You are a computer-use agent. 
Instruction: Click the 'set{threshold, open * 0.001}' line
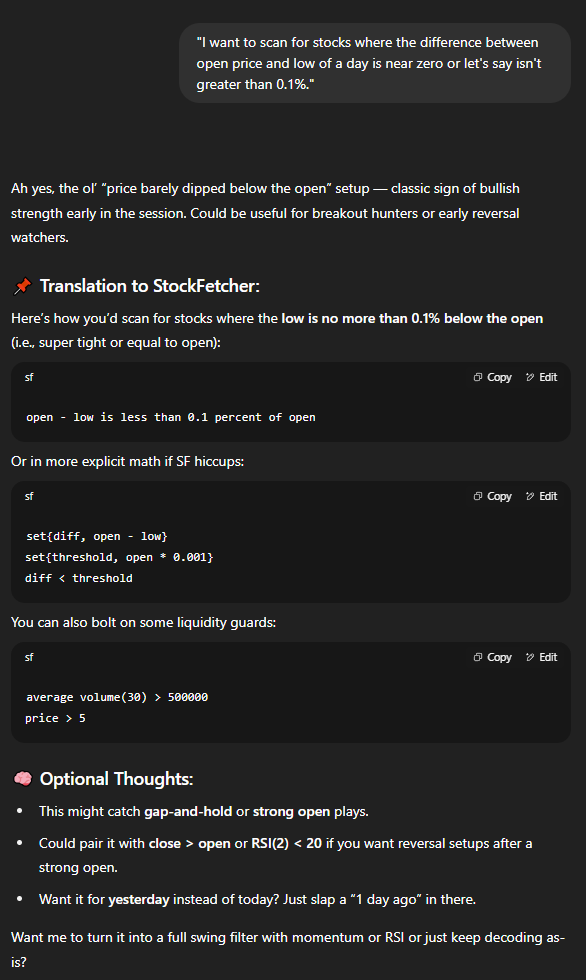tap(119, 557)
